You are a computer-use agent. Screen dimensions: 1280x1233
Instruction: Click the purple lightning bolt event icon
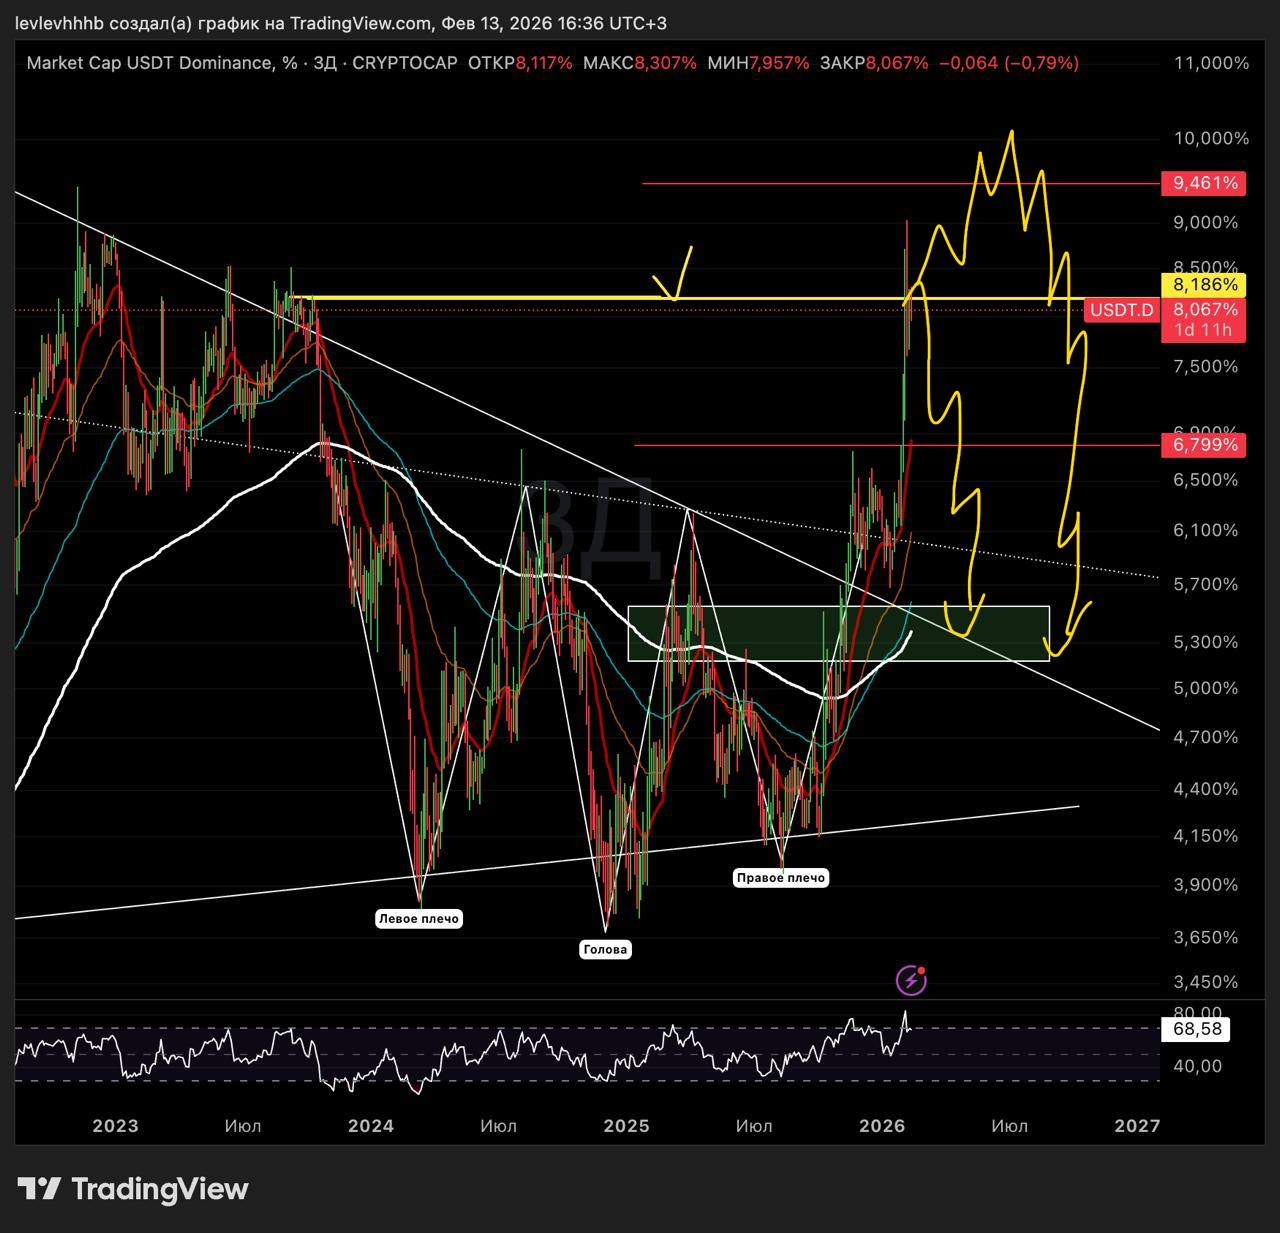click(x=911, y=981)
